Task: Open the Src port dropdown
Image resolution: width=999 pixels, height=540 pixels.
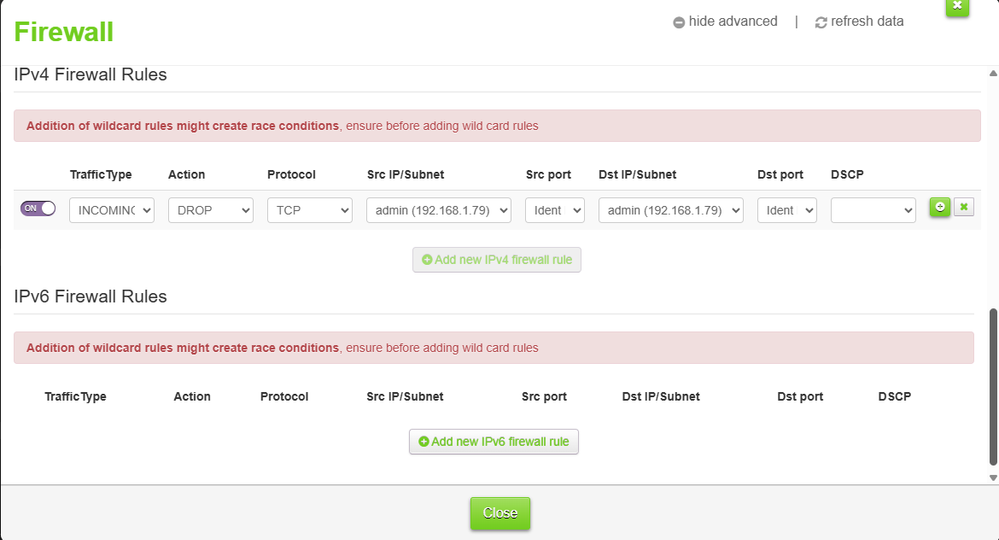Action: coord(554,210)
